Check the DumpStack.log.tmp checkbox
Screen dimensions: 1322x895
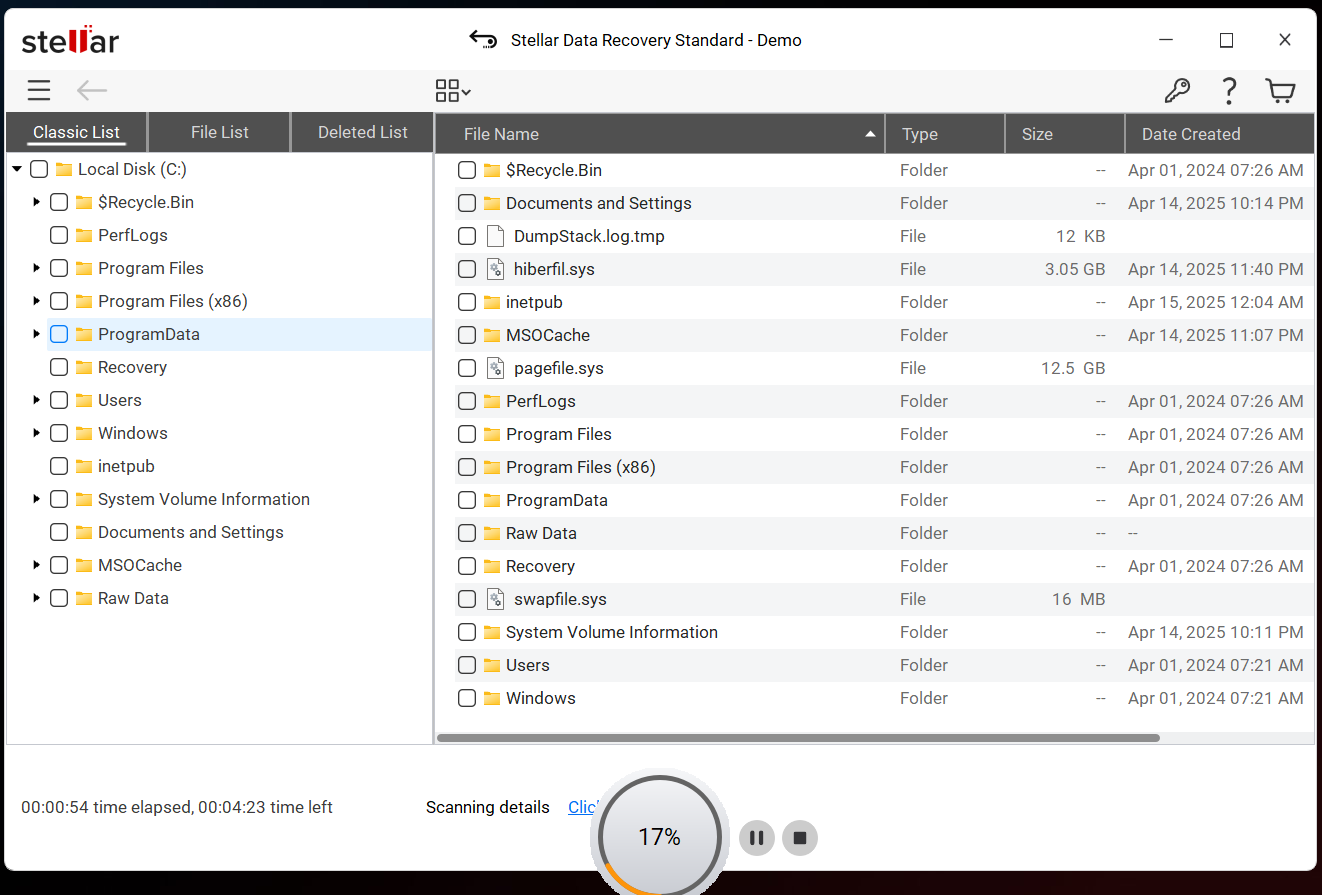point(467,236)
